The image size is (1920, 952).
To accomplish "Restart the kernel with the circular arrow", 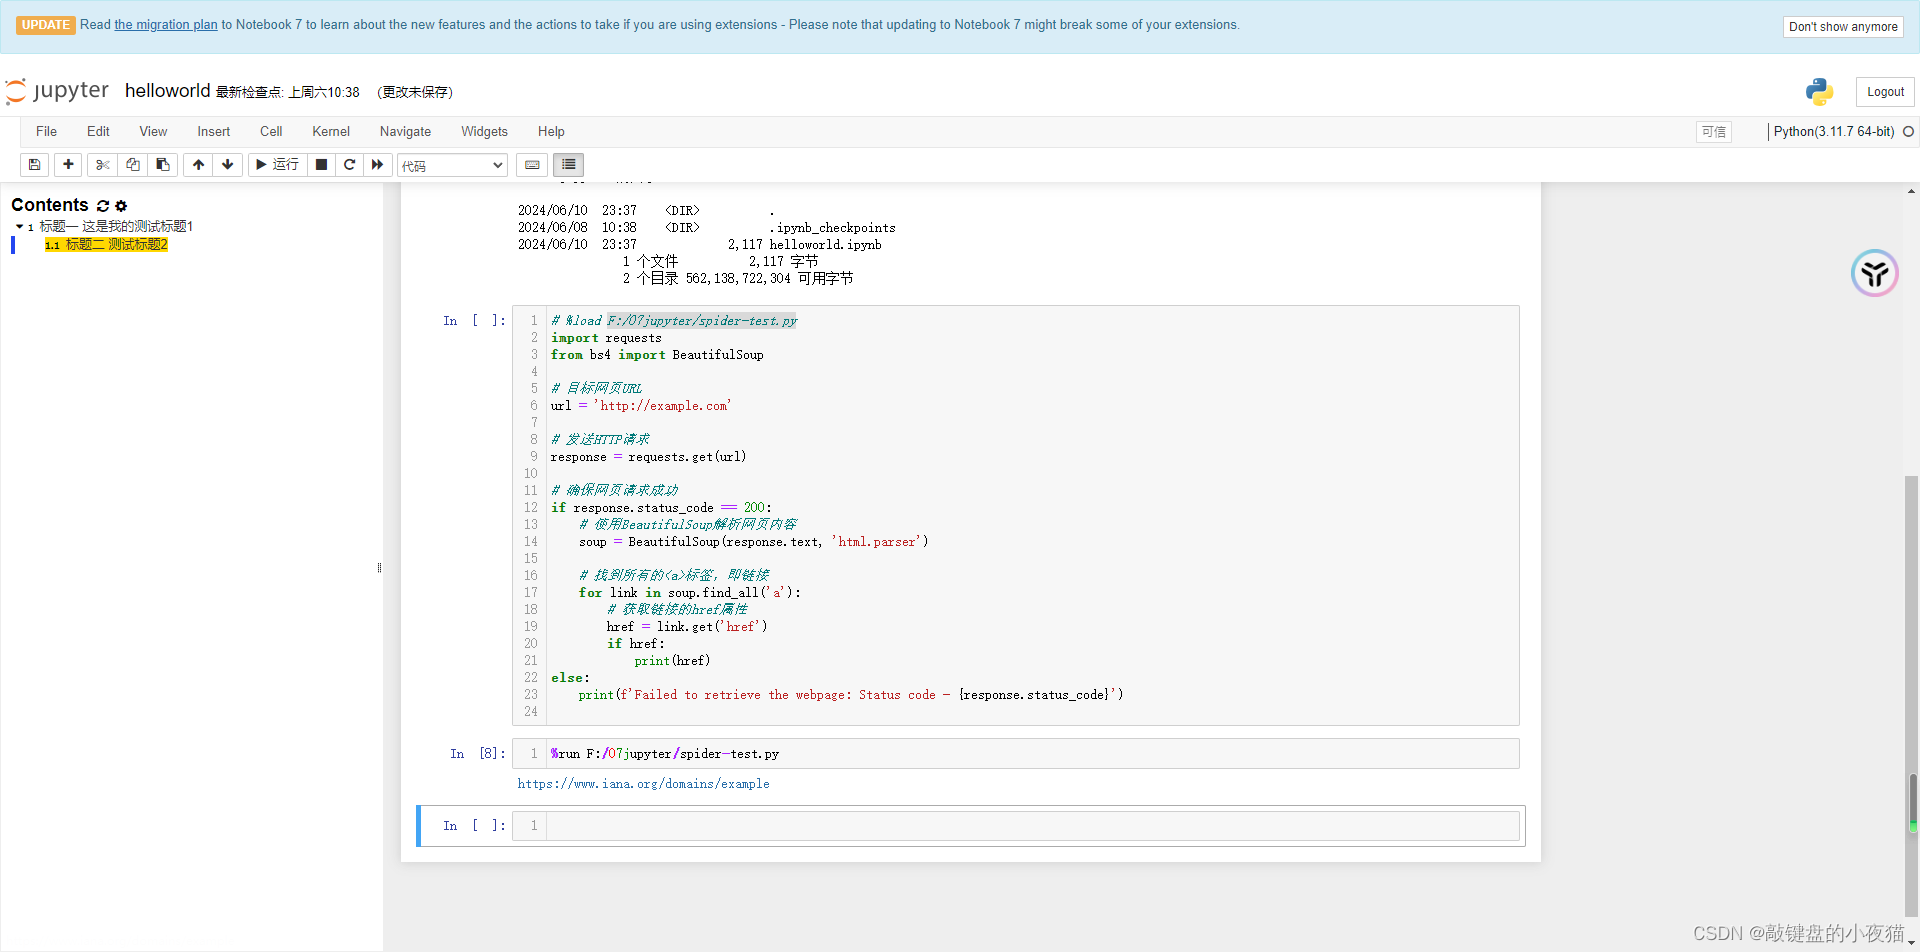I will tap(349, 165).
